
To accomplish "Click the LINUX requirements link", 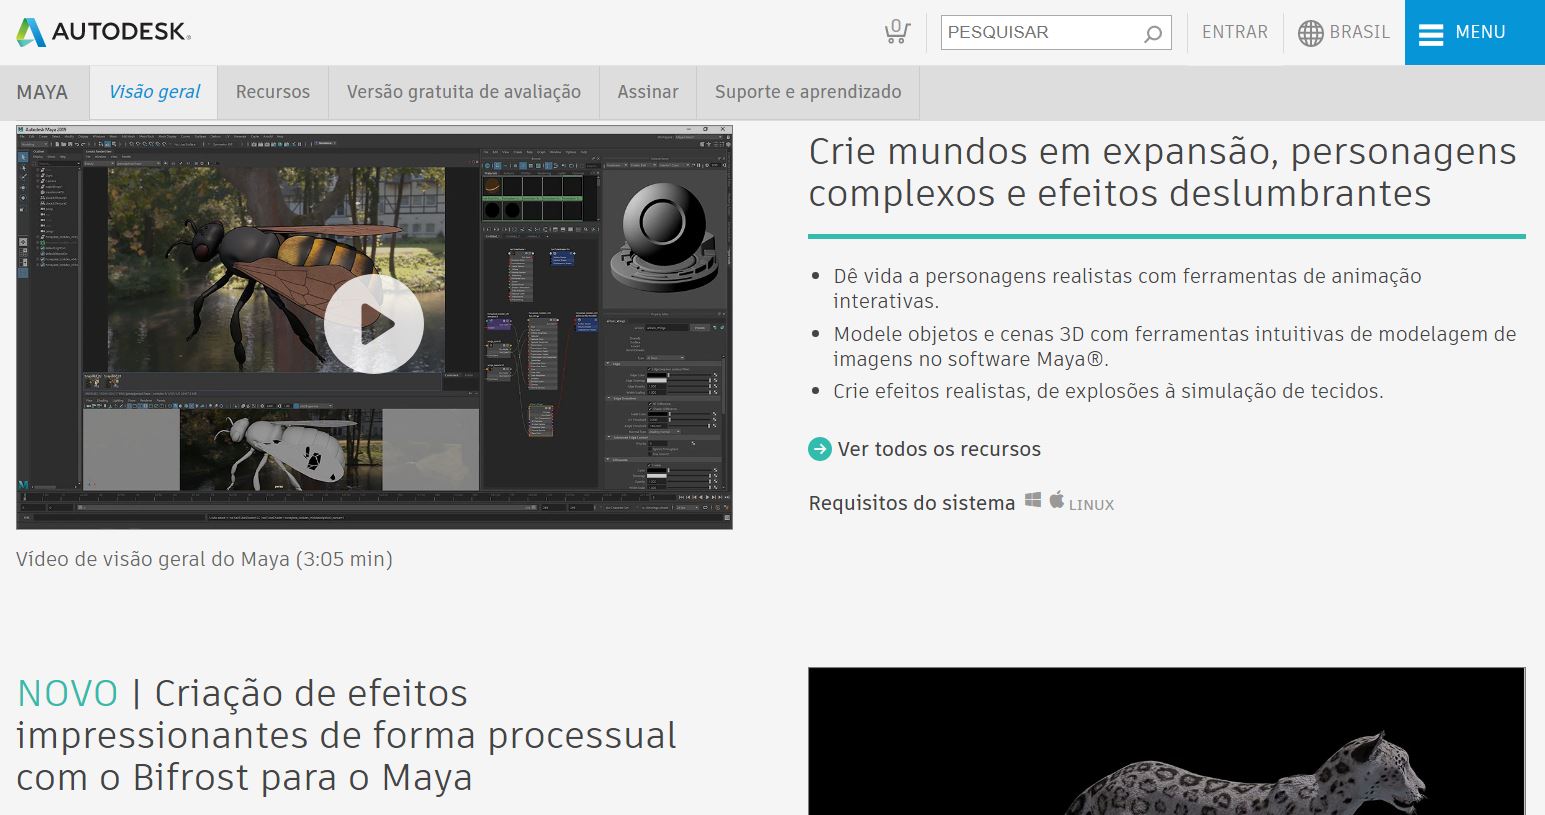I will click(1091, 505).
